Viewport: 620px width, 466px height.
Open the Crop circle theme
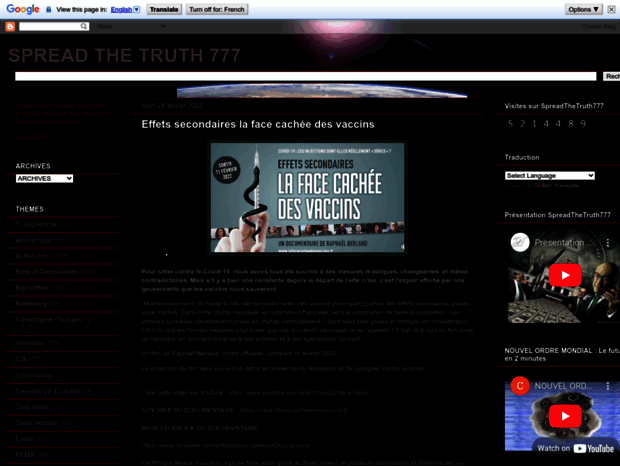point(32,407)
